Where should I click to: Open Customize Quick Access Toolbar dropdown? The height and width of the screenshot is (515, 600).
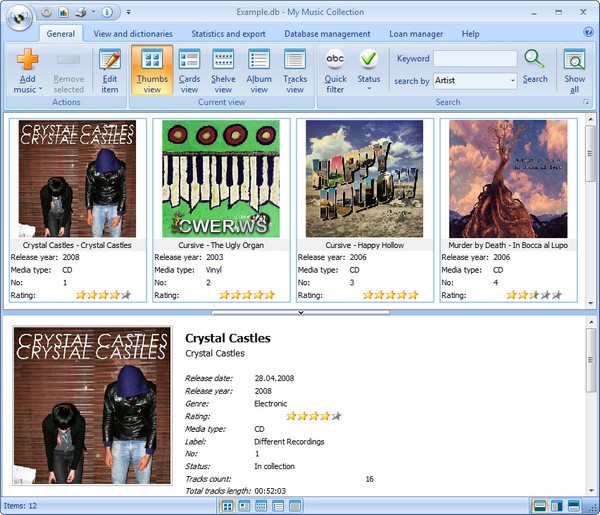[129, 12]
